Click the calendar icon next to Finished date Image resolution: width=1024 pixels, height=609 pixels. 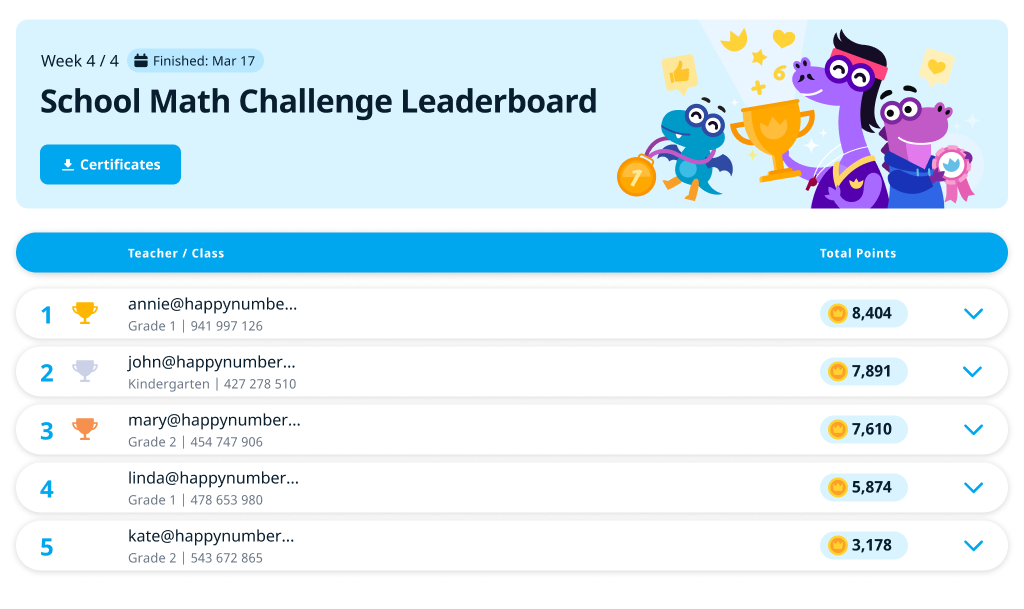coord(141,61)
